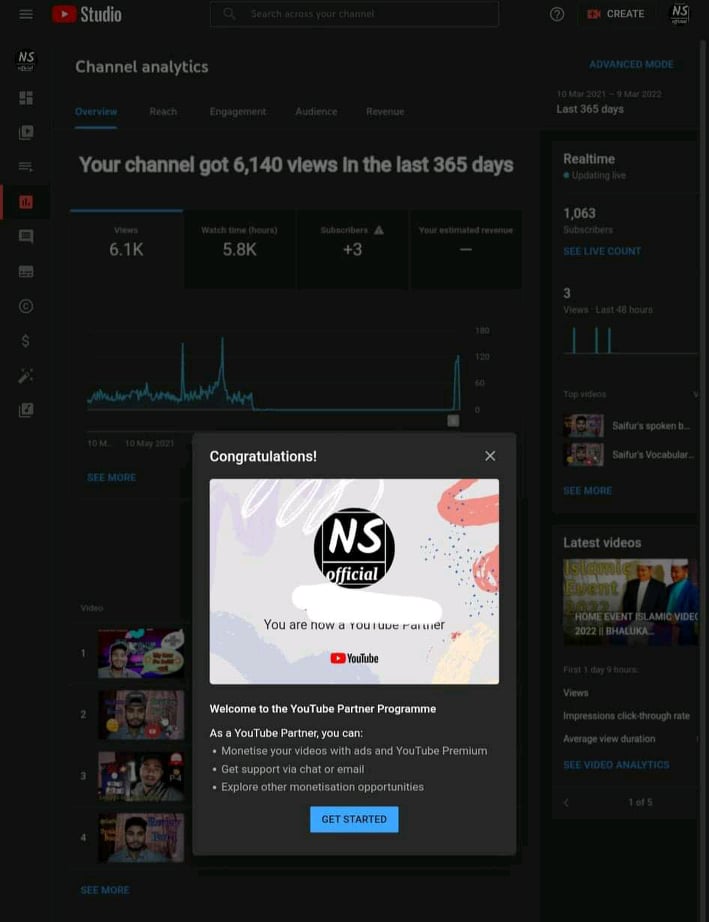
Task: Open Playlists from sidebar
Action: 26,167
